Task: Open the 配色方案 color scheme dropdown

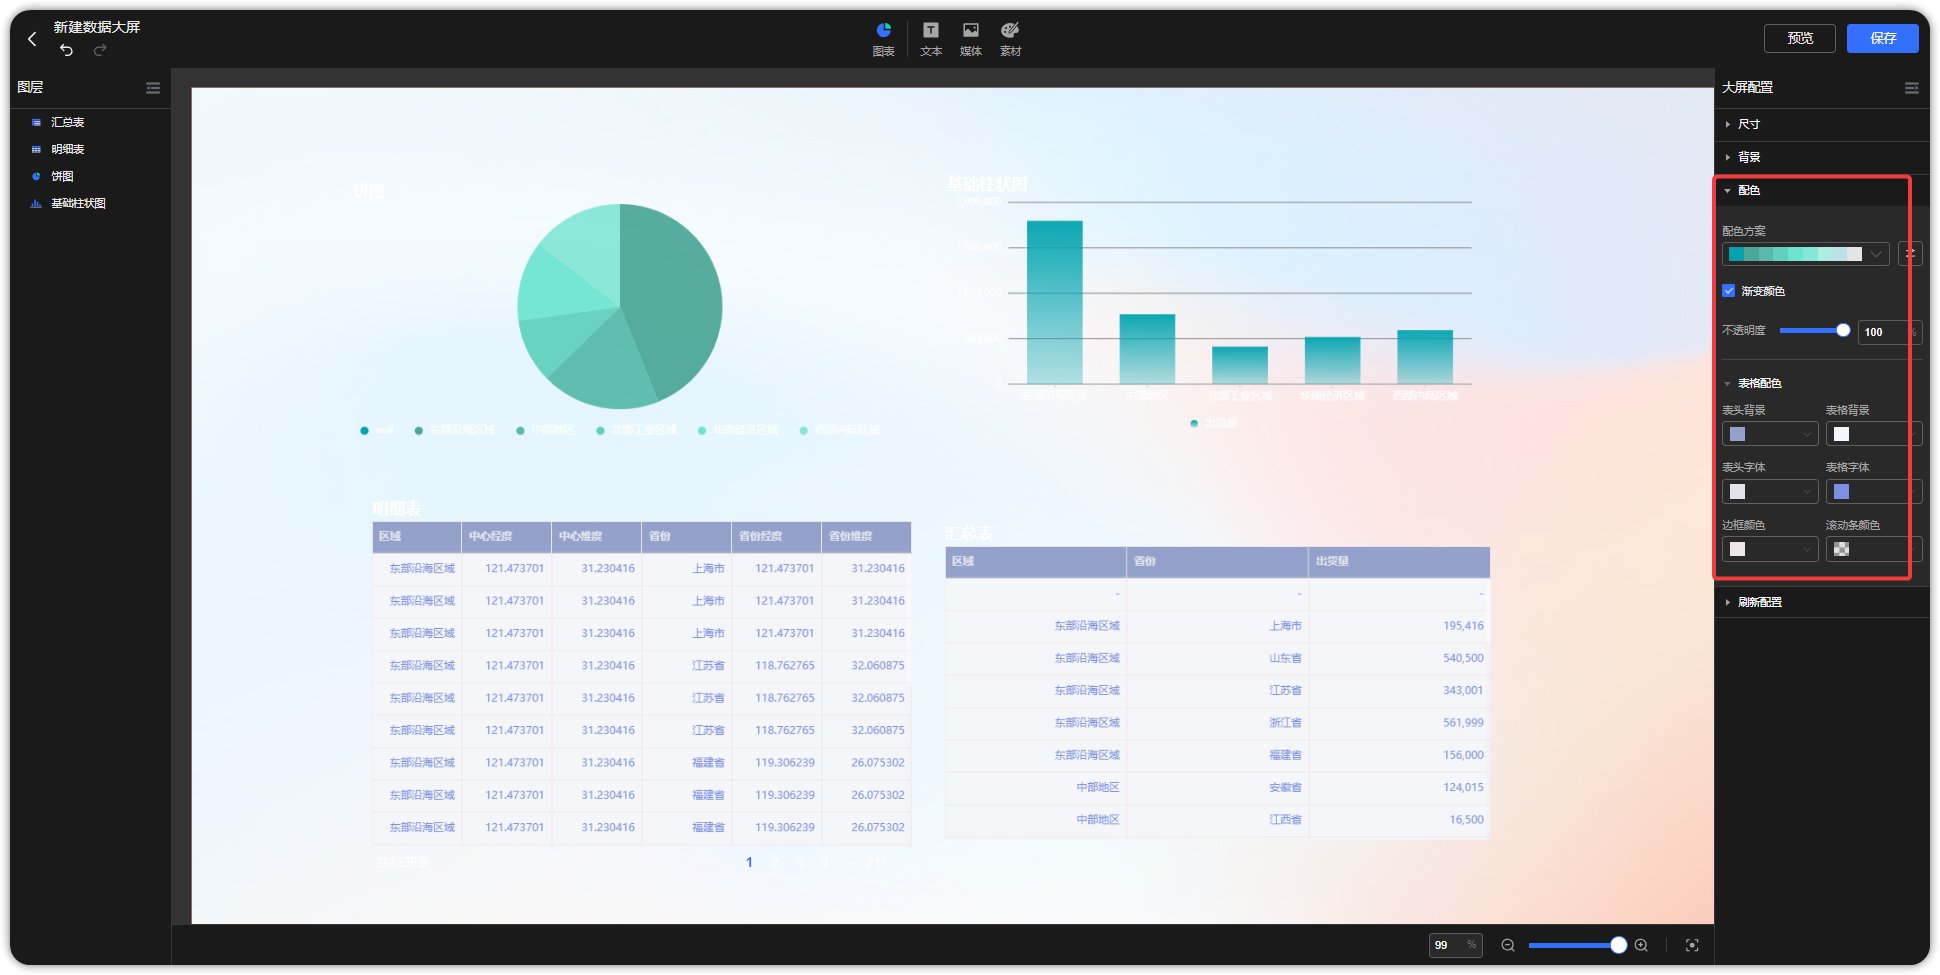Action: 1806,254
